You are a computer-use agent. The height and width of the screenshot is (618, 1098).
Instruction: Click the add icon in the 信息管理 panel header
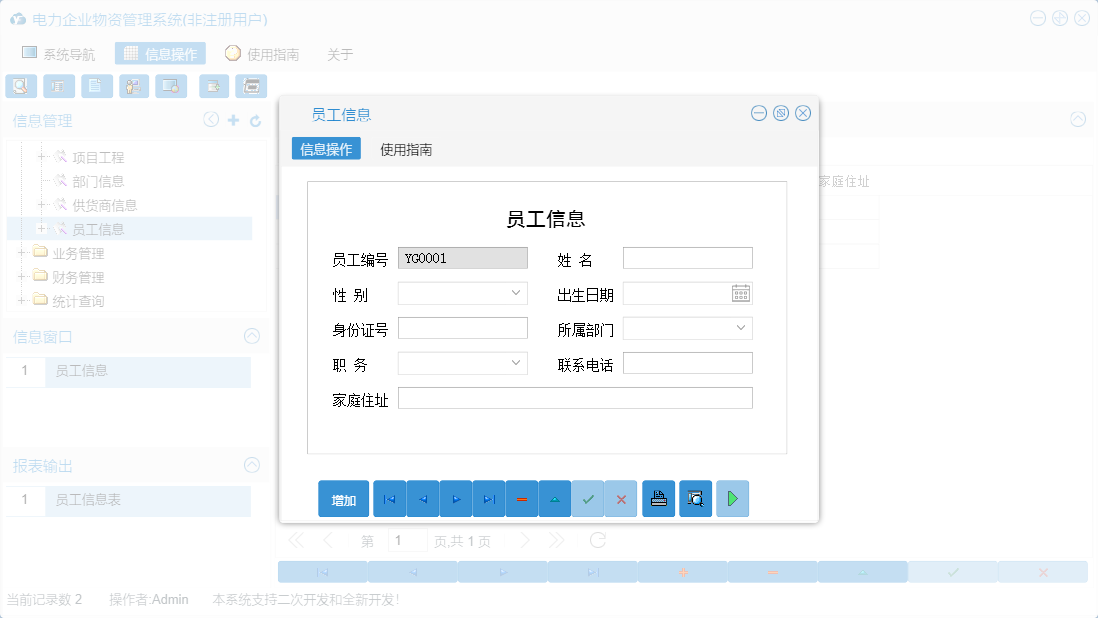click(232, 119)
